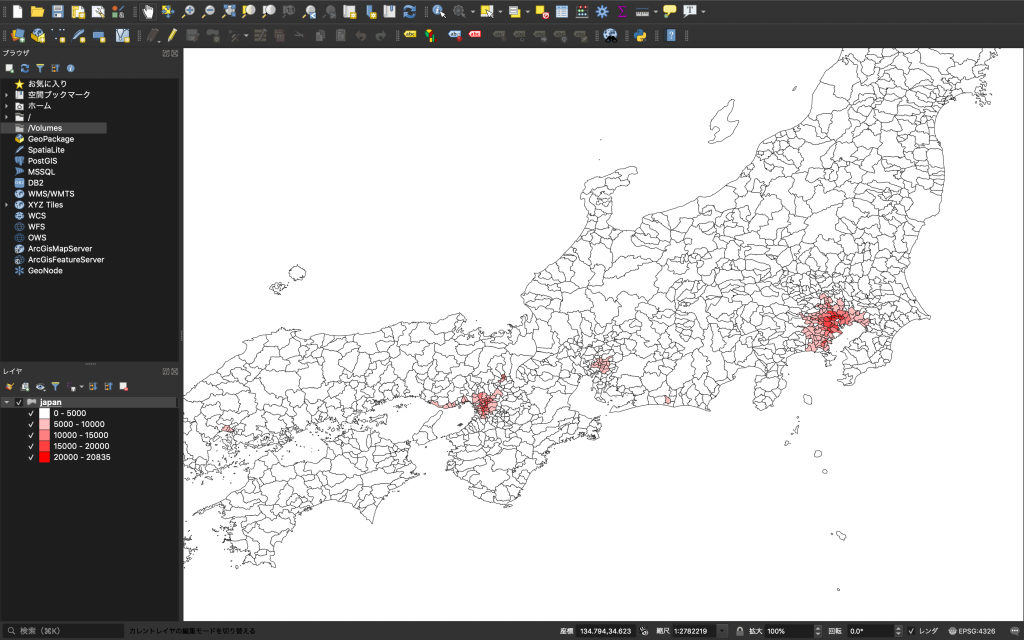Collapse the japan layer legend

(x=7, y=402)
